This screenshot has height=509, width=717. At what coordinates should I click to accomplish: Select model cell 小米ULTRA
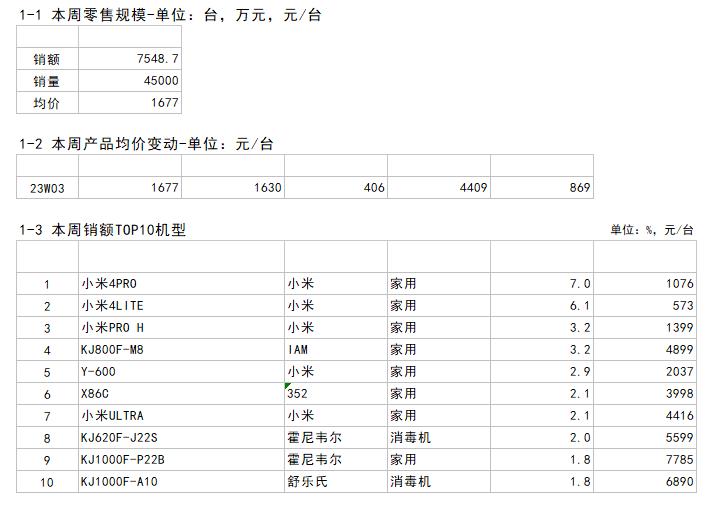tap(181, 415)
